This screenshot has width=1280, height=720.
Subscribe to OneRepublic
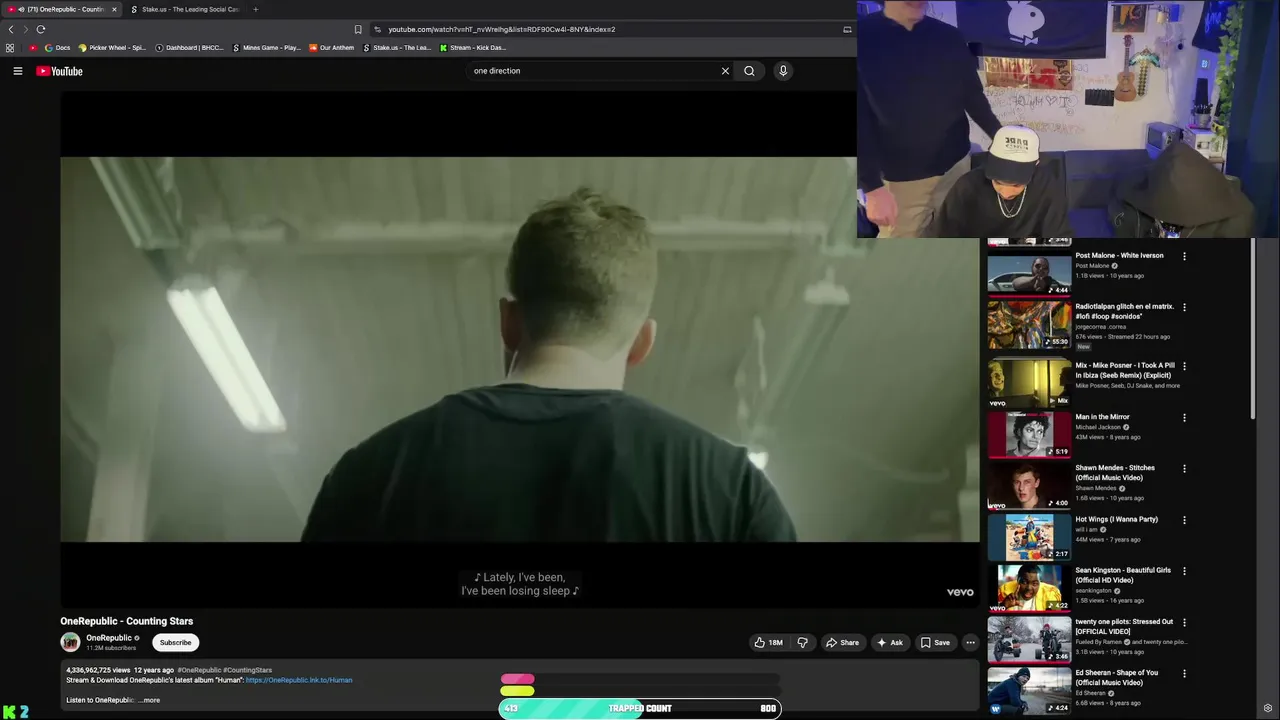point(175,642)
